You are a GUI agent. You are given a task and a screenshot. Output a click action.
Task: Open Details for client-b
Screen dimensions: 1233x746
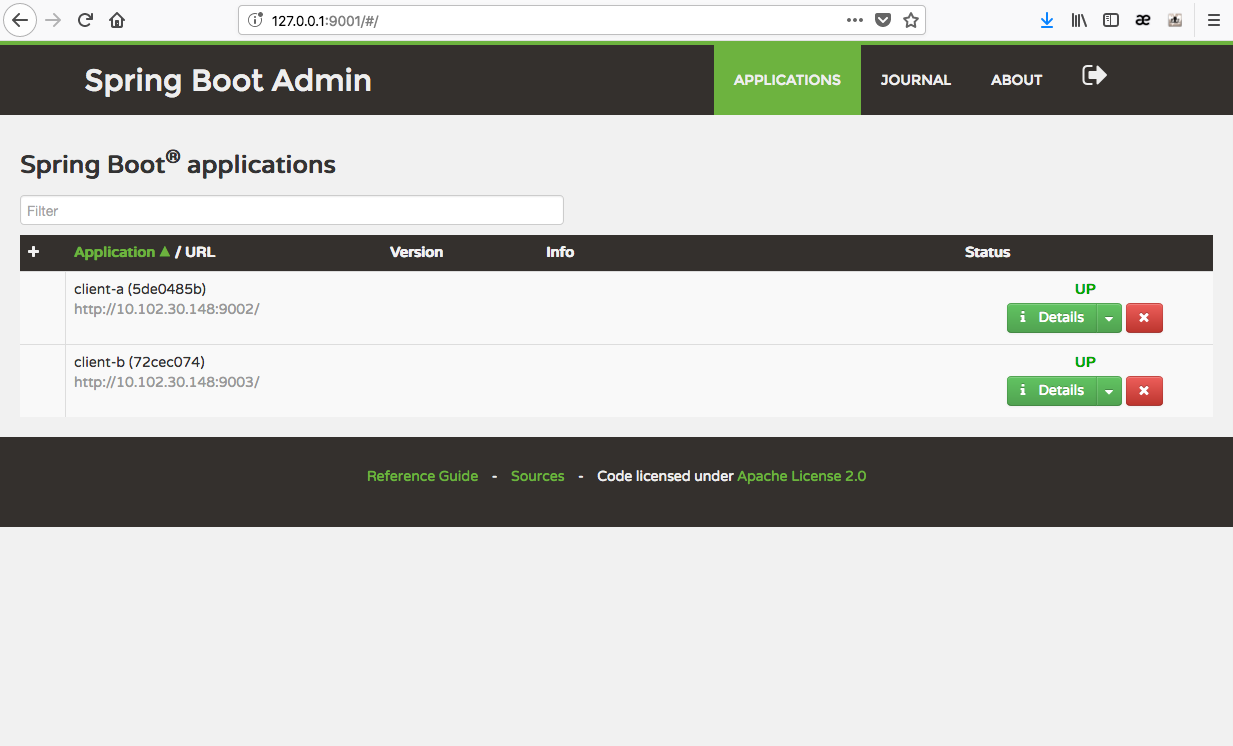pyautogui.click(x=1052, y=391)
